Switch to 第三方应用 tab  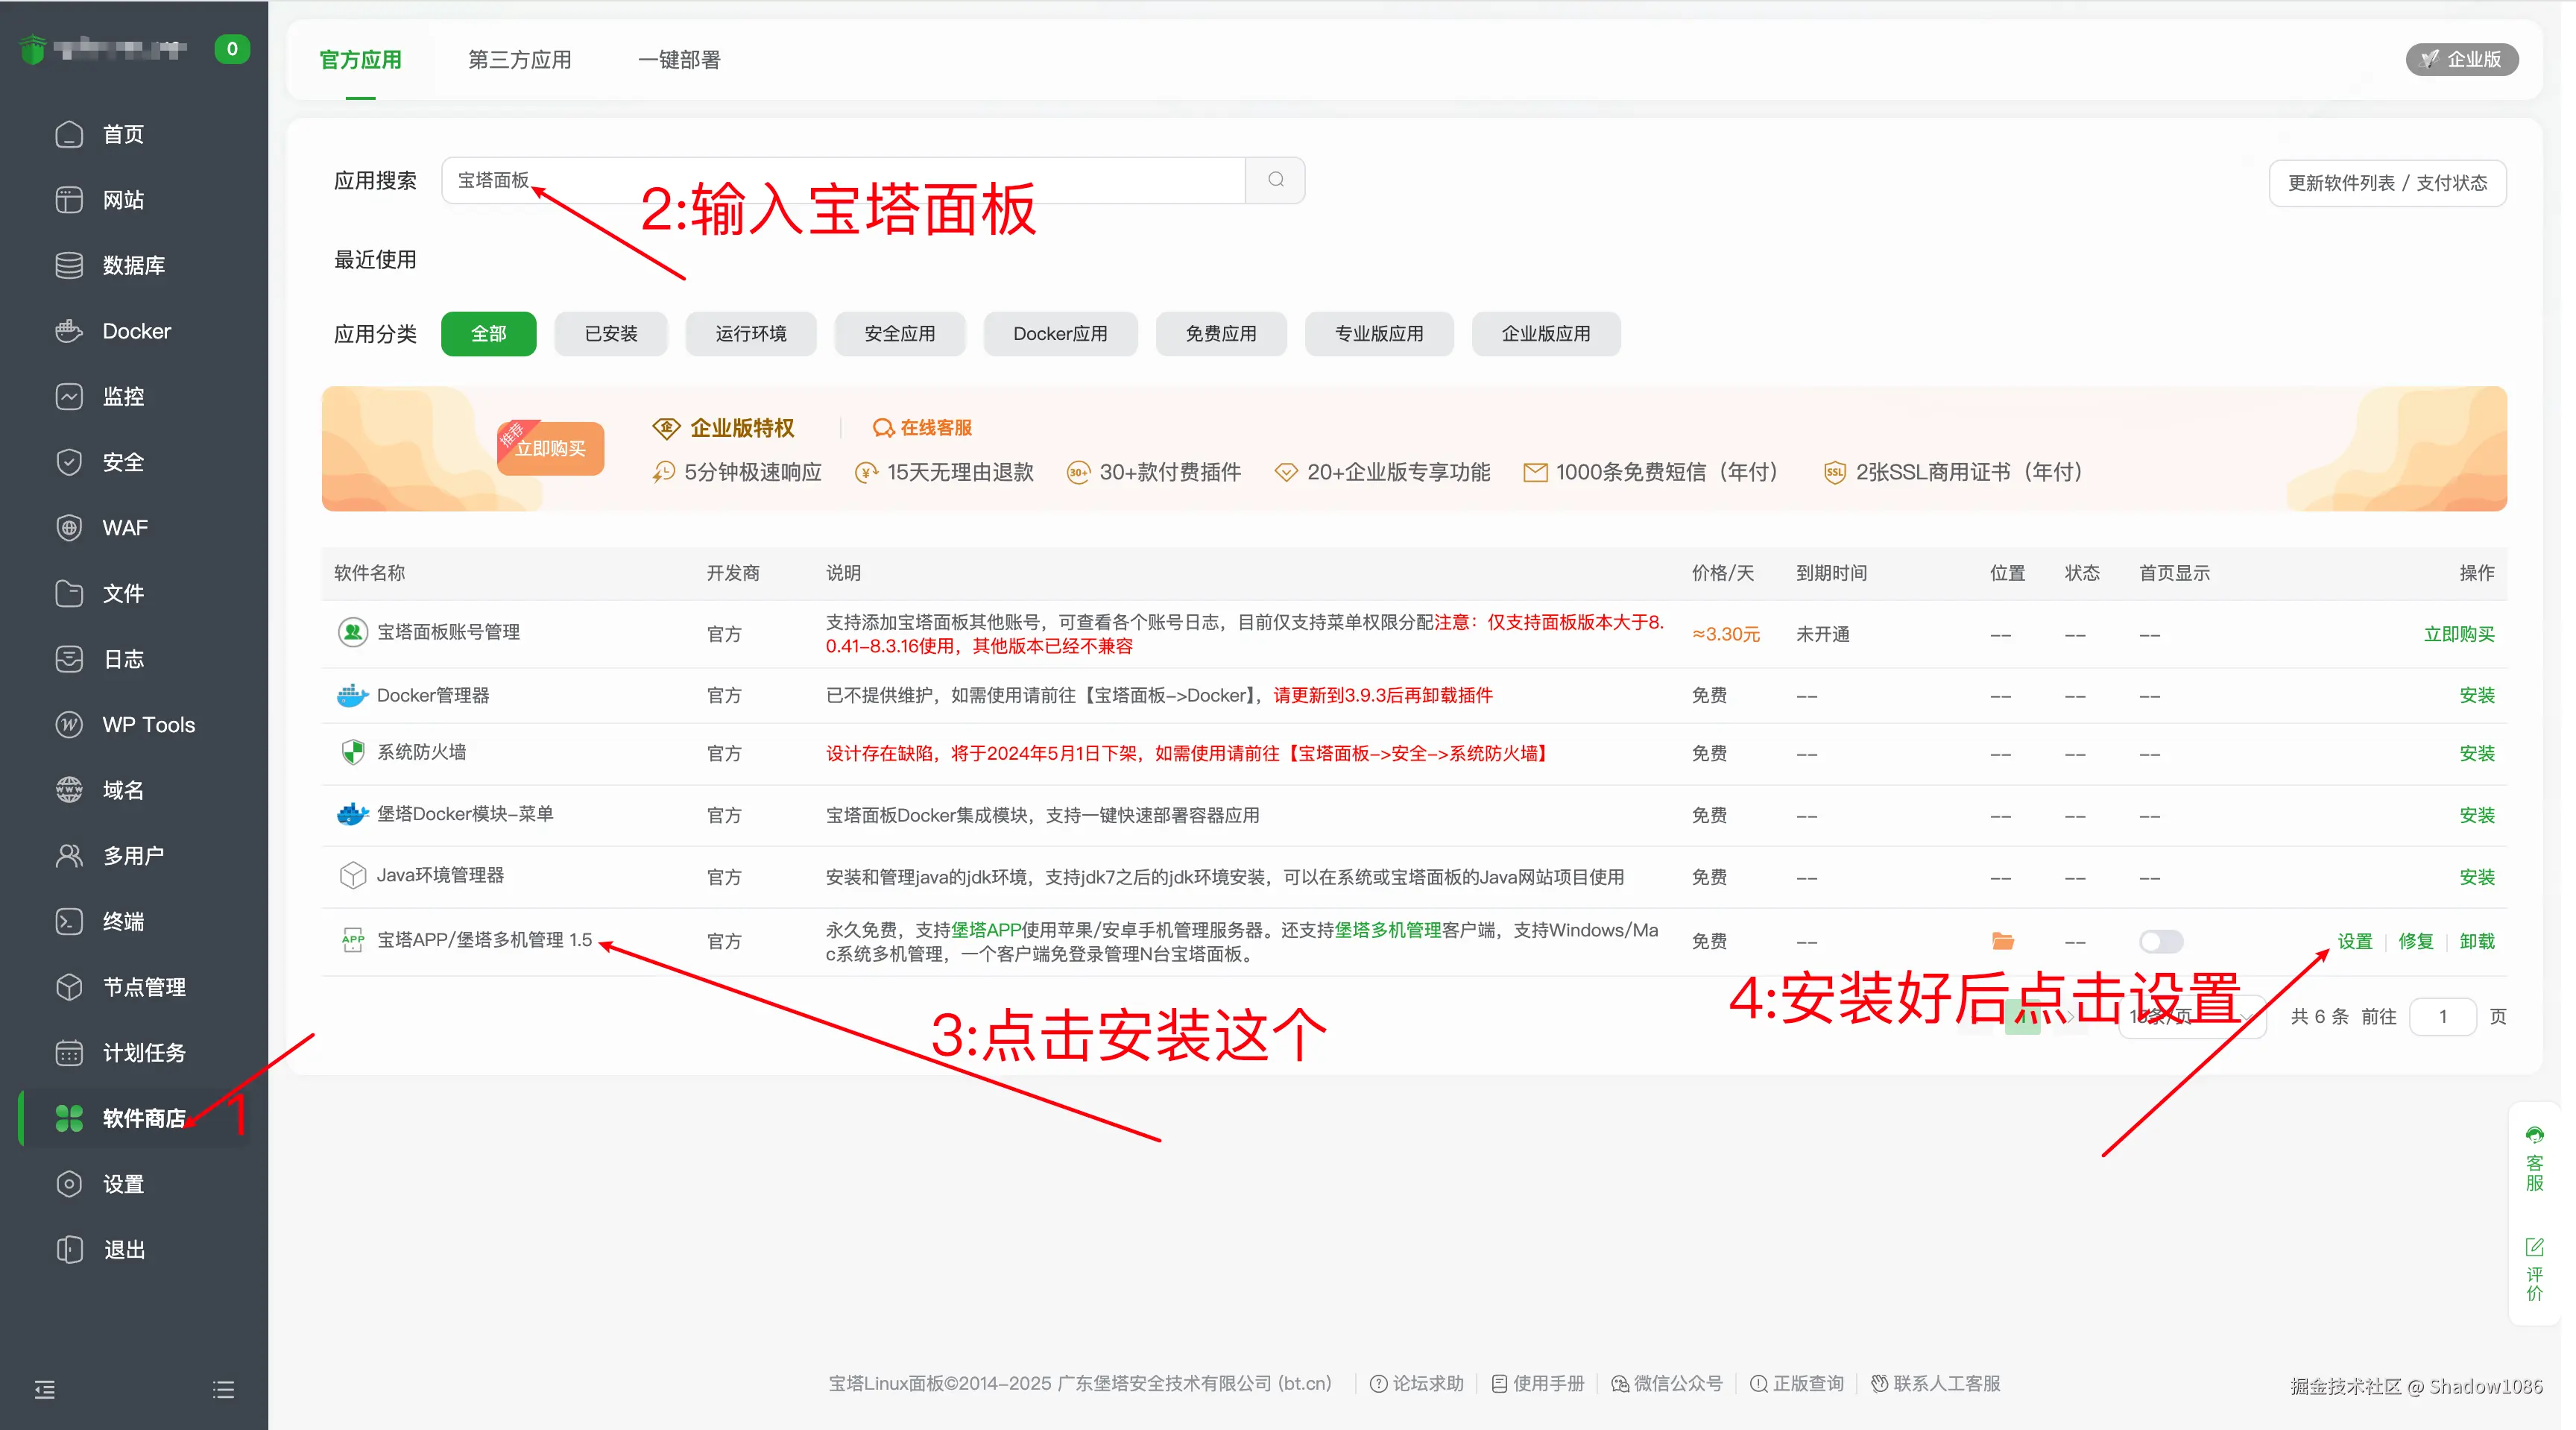[x=519, y=60]
